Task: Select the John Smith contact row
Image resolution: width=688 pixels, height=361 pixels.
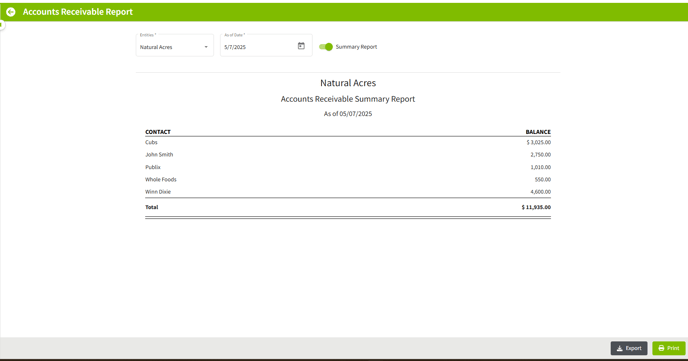Action: [x=348, y=154]
